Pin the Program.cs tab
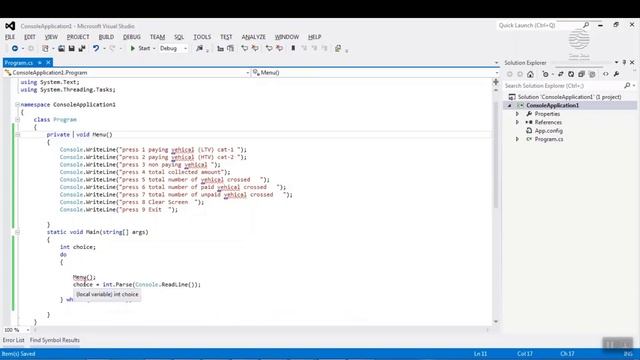This screenshot has width=640, height=360. pyautogui.click(x=40, y=62)
